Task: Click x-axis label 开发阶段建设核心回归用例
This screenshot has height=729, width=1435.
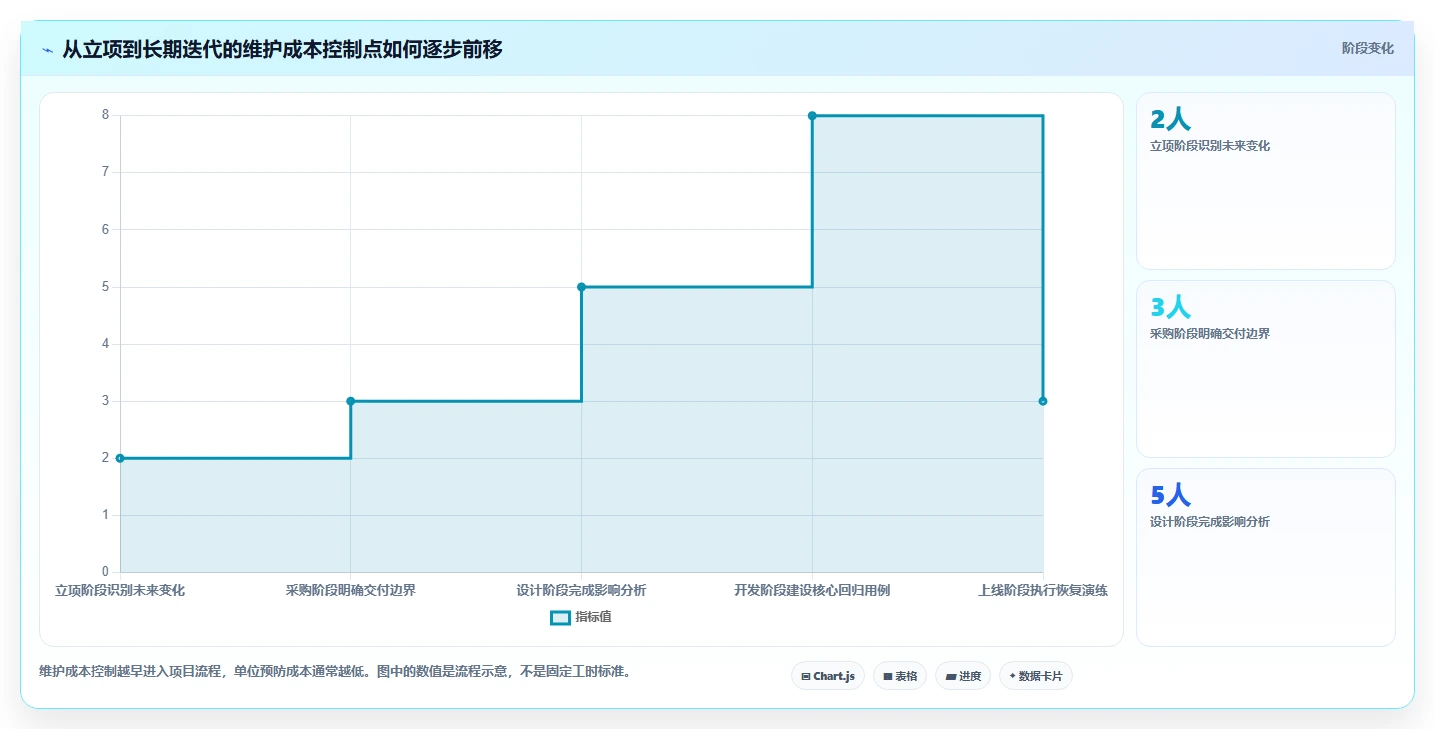Action: [812, 590]
